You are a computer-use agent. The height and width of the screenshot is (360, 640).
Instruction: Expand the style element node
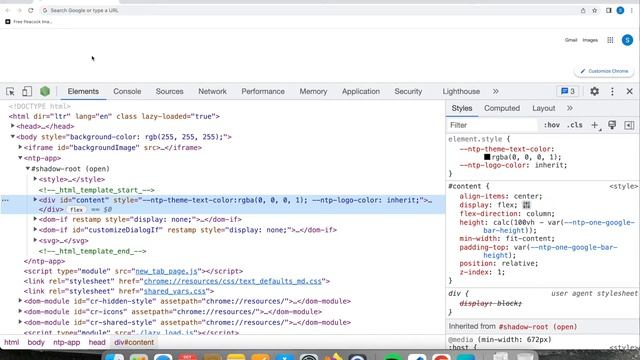click(x=35, y=179)
